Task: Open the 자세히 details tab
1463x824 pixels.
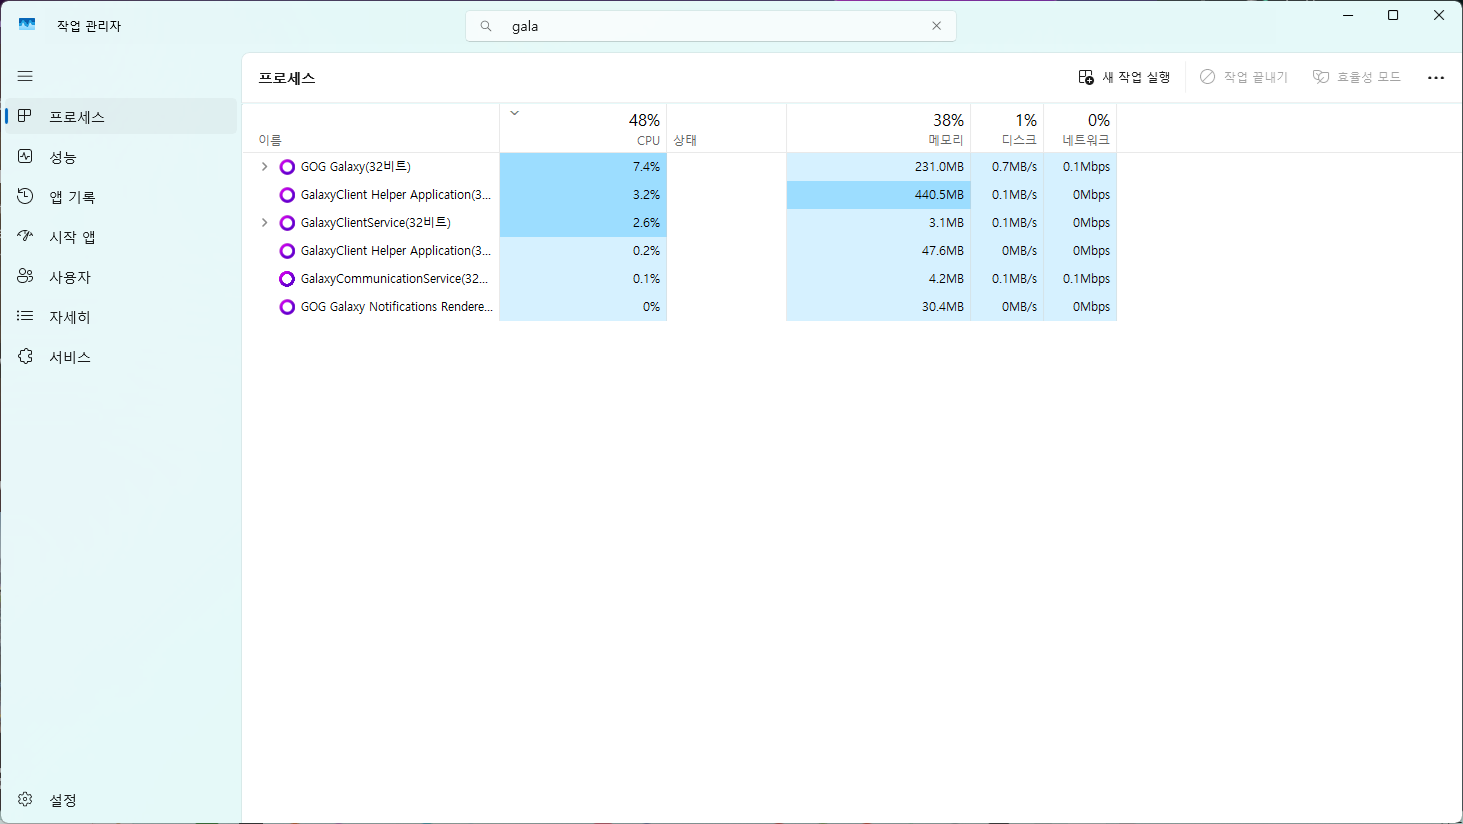Action: tap(121, 316)
